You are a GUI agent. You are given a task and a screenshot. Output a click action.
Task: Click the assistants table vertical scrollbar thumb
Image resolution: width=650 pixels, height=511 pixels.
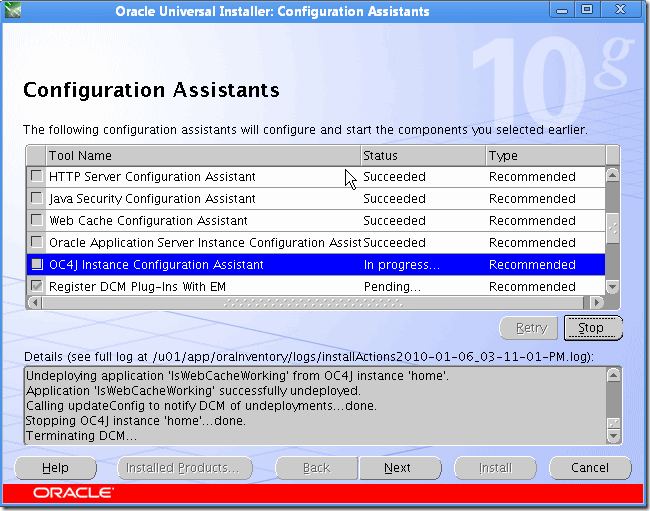click(612, 228)
